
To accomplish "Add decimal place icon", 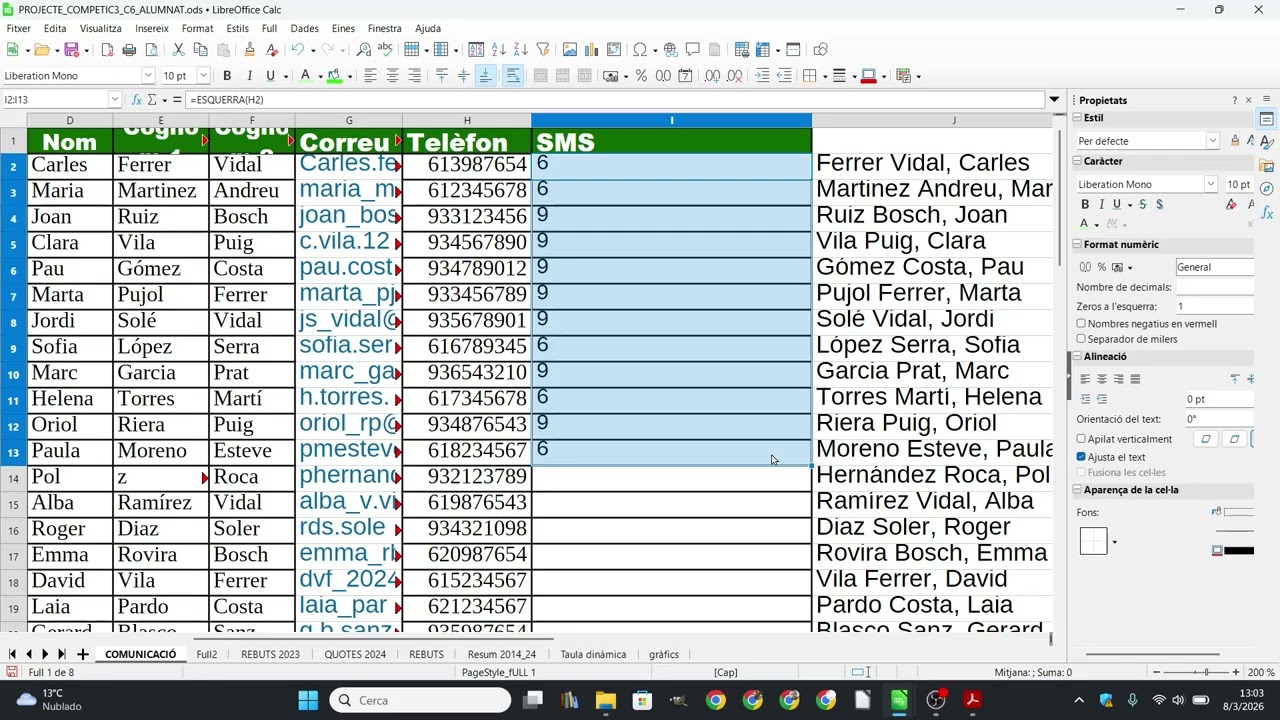I will 712,76.
